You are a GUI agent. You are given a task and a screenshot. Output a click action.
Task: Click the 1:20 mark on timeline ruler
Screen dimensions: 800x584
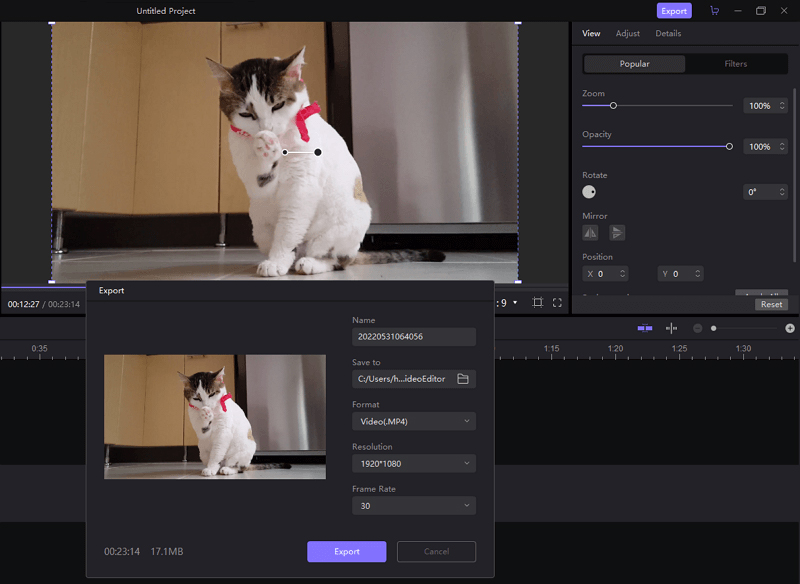coord(615,349)
